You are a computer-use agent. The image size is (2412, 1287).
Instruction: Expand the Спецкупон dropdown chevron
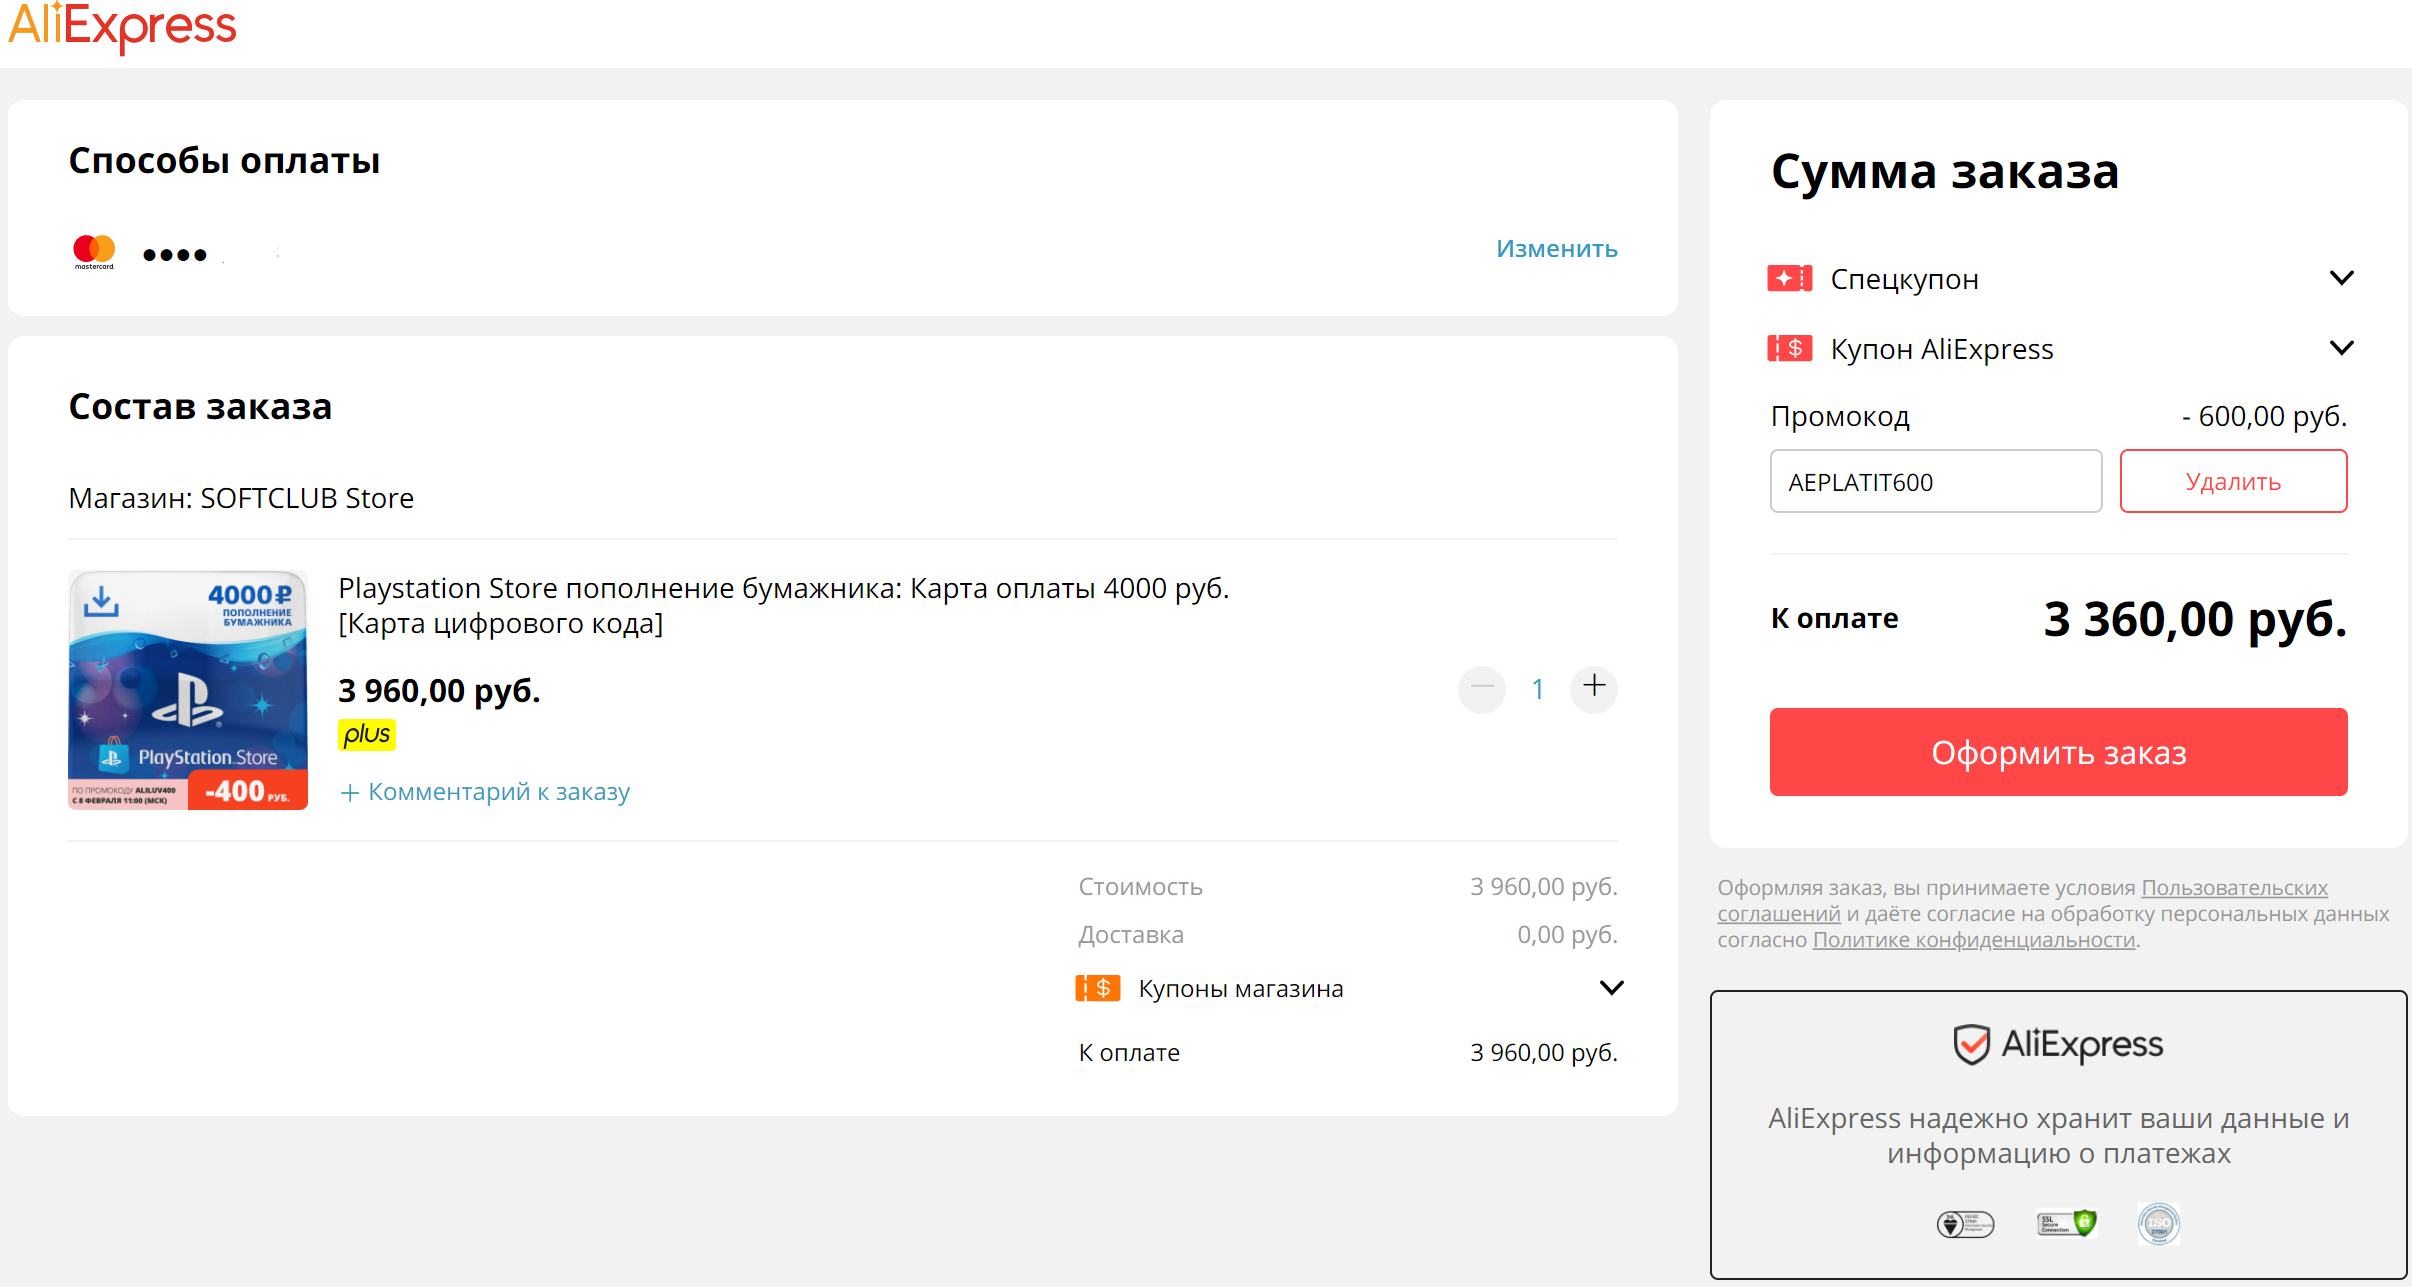2341,278
